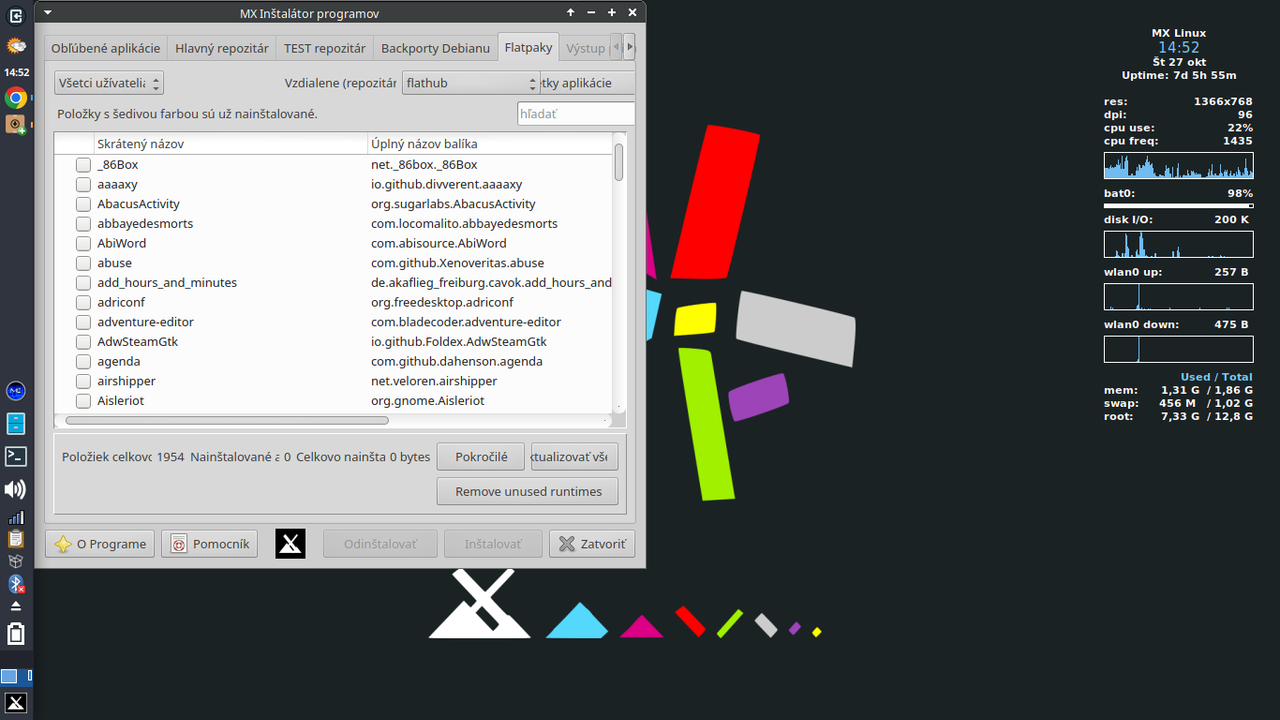Screen dimensions: 1280x720
Task: Check the AbacusActivity package box
Action: click(84, 204)
